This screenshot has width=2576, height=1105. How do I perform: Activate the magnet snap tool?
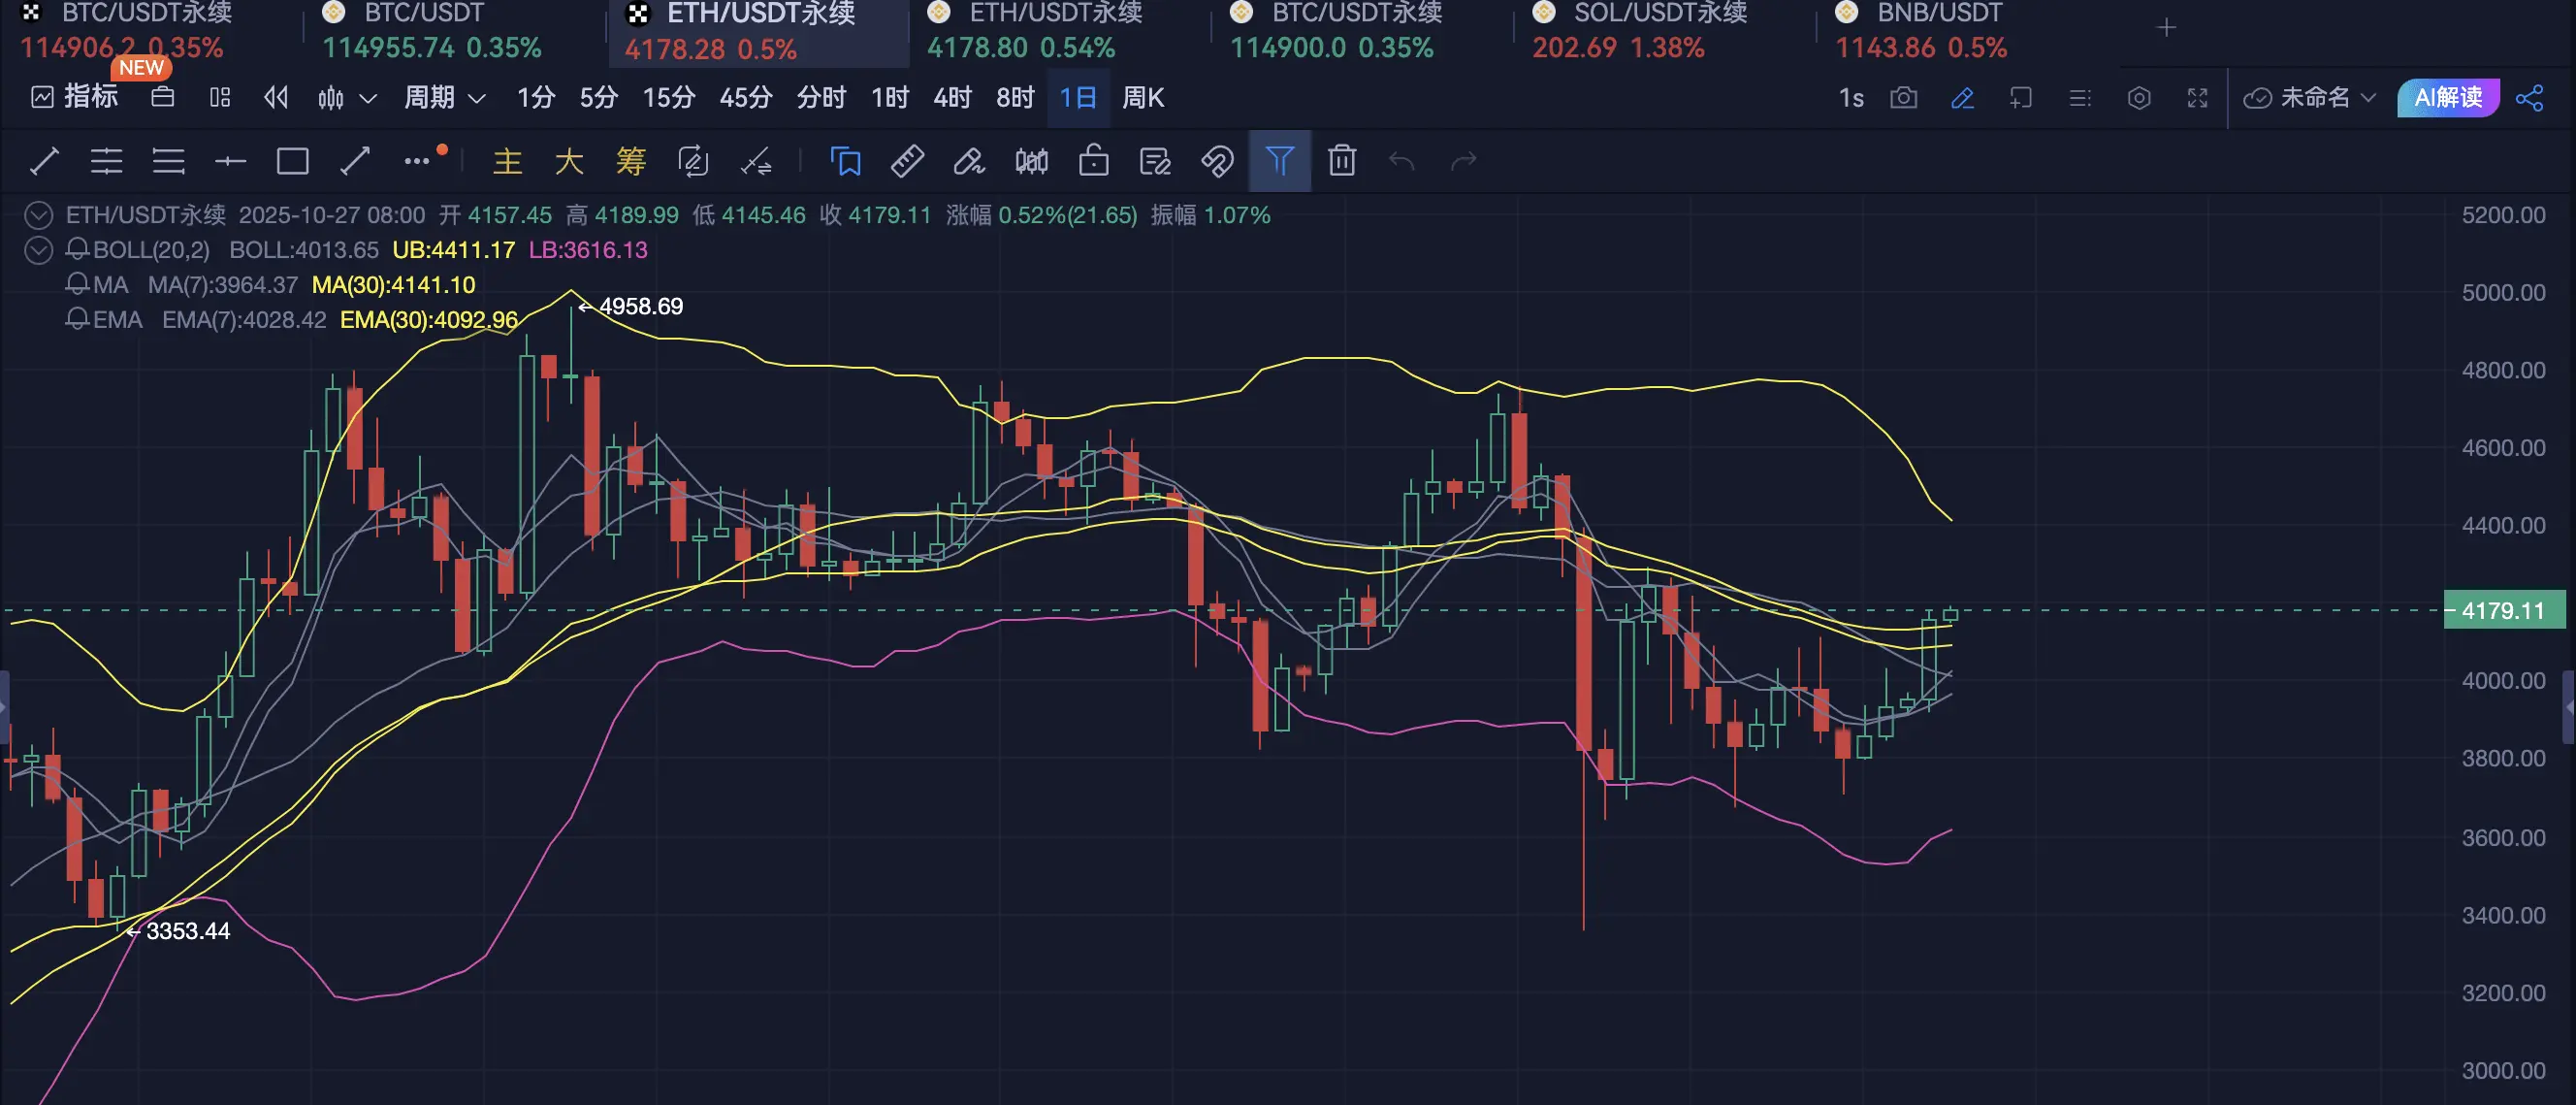[1217, 161]
